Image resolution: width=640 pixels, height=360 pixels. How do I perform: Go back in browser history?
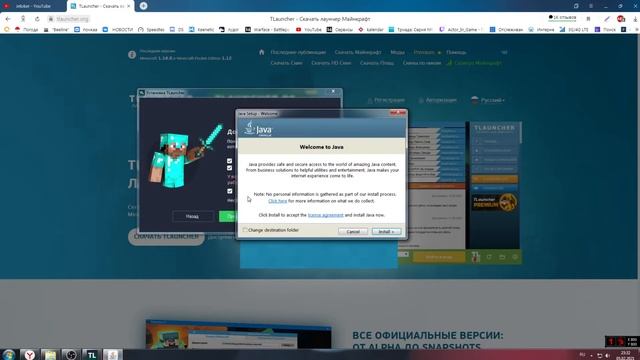pyautogui.click(x=8, y=19)
